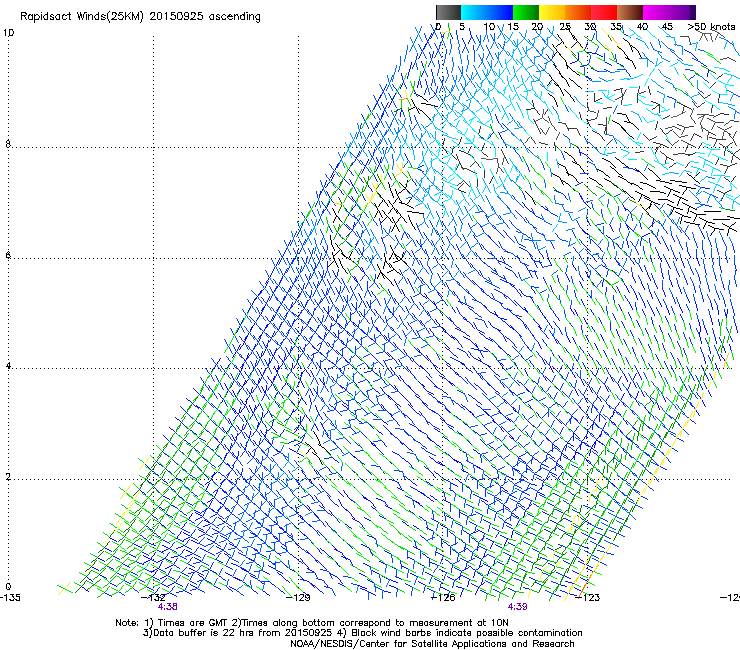Click the longitude label -129

298,598
